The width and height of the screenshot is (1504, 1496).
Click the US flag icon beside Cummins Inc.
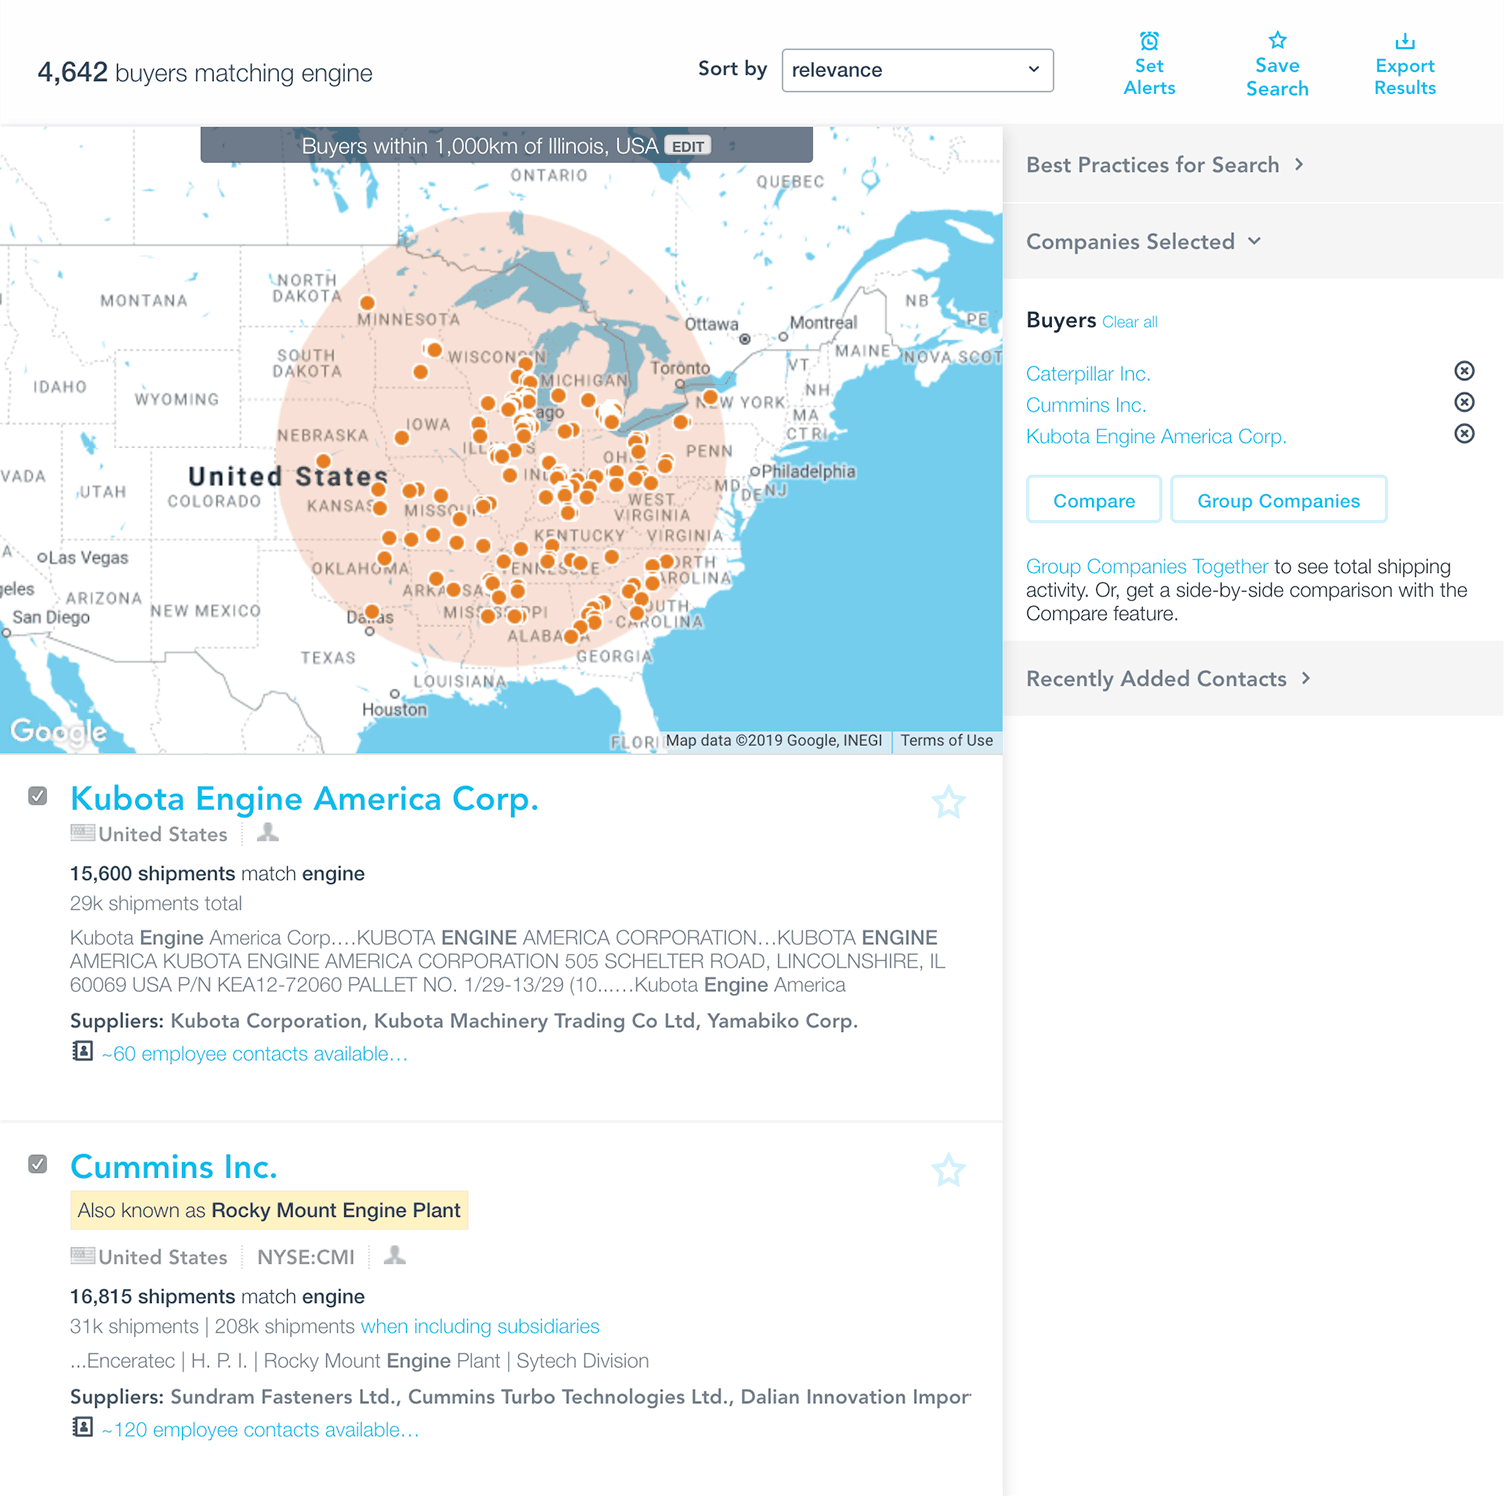[80, 1255]
